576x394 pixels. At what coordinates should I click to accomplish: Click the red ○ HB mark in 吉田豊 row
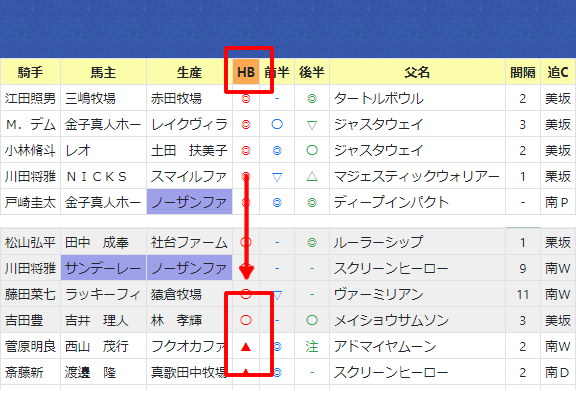[246, 320]
